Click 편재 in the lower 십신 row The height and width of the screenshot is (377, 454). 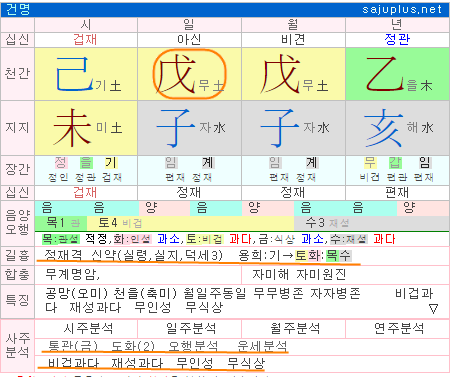[x=397, y=192]
